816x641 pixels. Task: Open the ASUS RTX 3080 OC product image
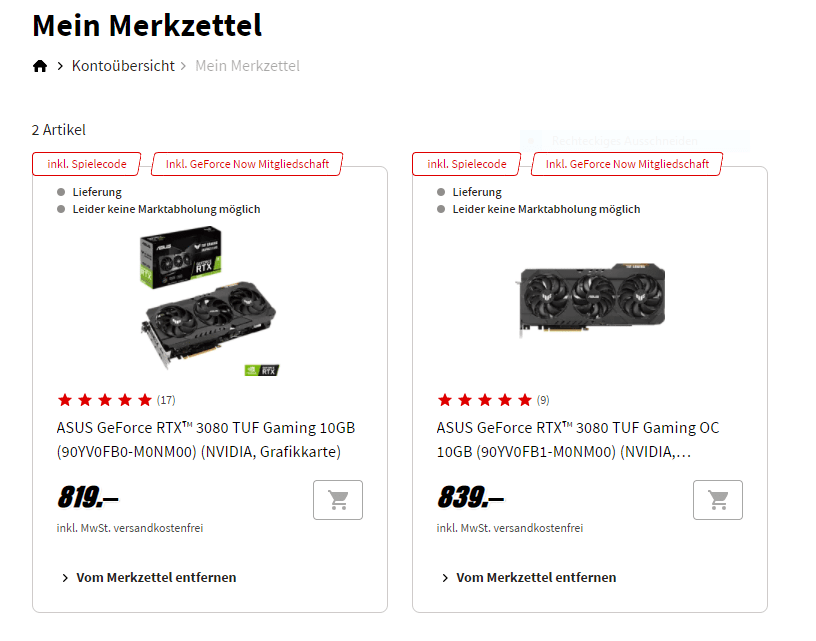click(591, 298)
